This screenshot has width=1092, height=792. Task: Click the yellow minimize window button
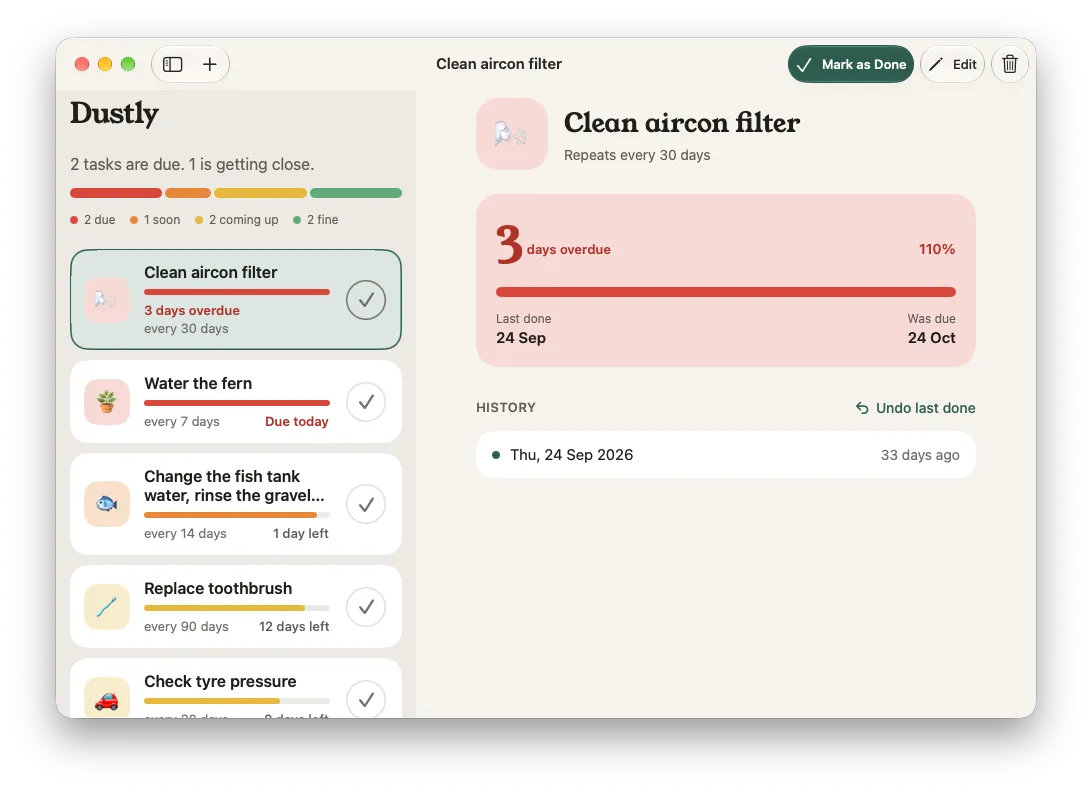pyautogui.click(x=105, y=64)
